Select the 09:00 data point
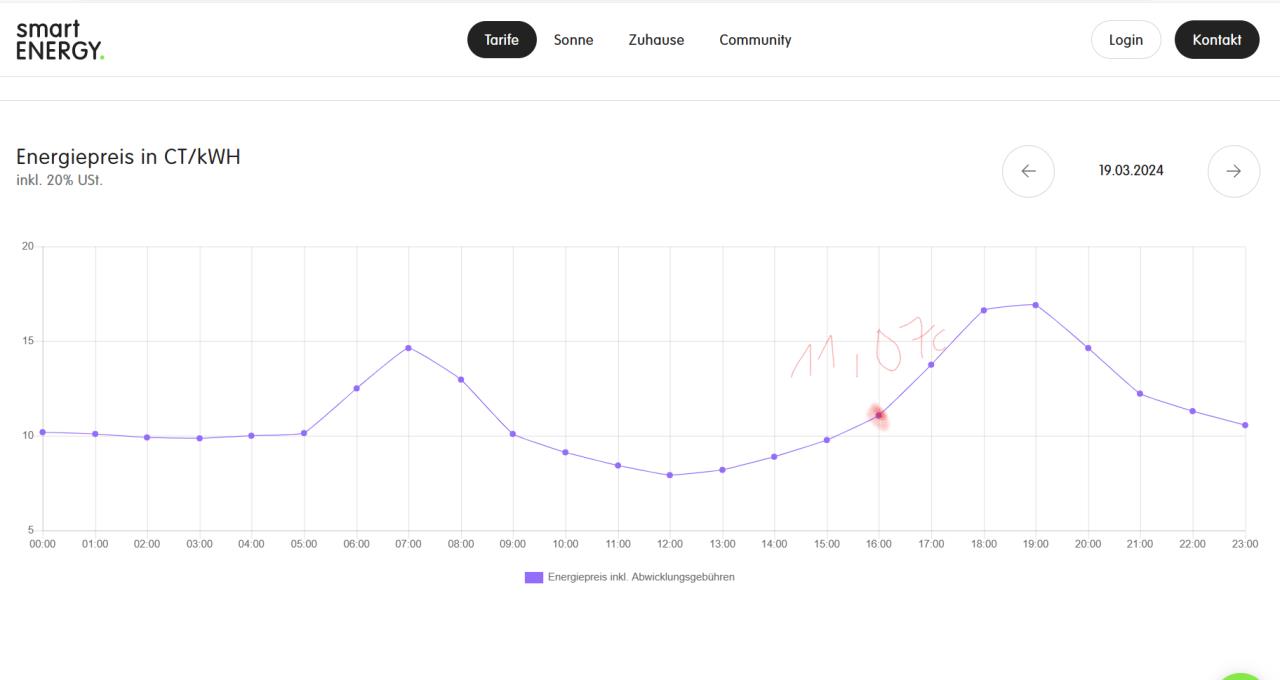 pos(513,434)
